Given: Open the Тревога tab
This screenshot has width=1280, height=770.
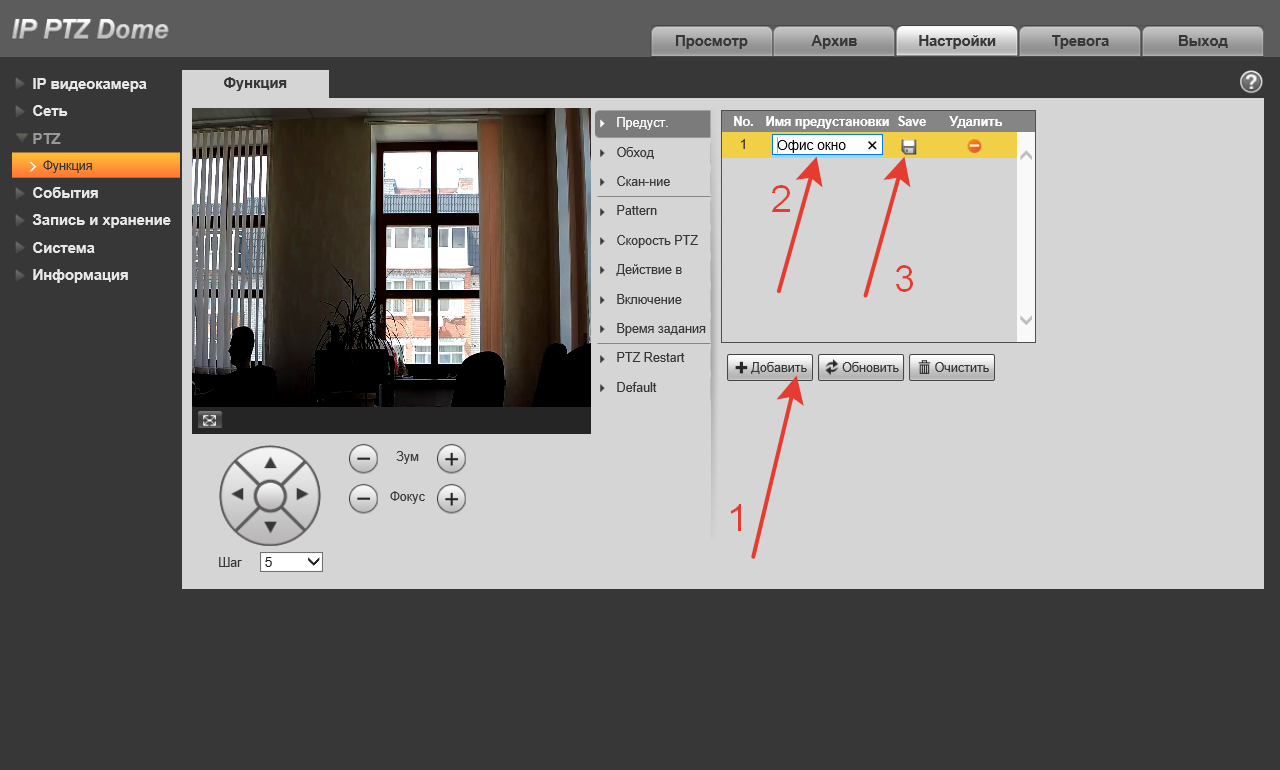Looking at the screenshot, I should click(x=1080, y=41).
